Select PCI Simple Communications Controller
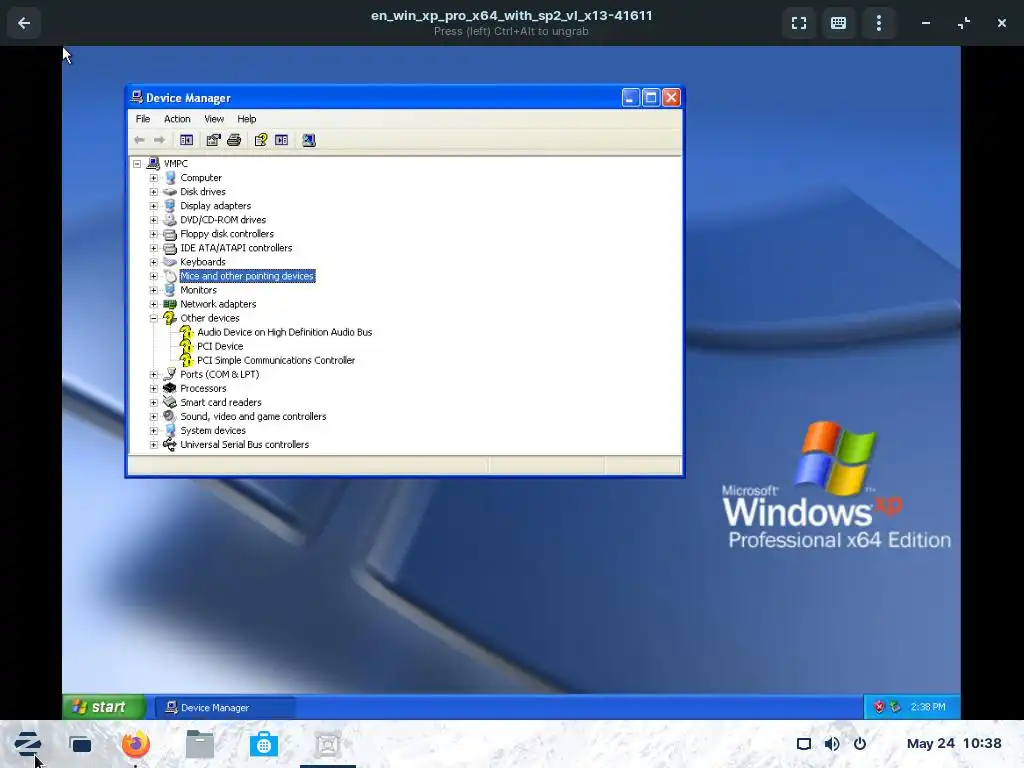This screenshot has width=1024, height=768. point(276,360)
